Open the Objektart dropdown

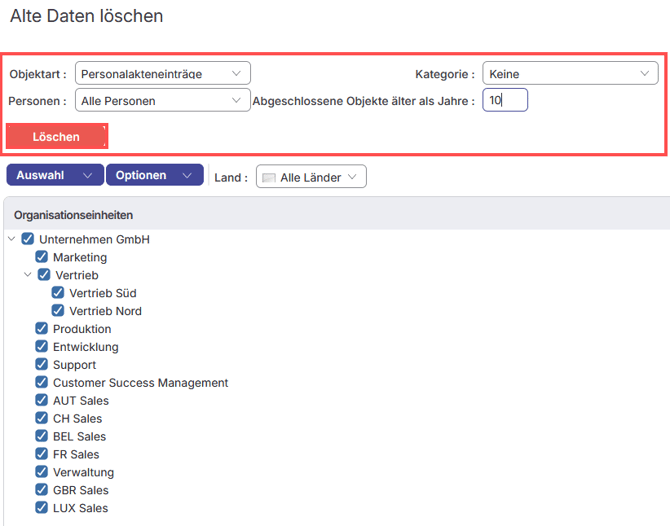coord(162,73)
